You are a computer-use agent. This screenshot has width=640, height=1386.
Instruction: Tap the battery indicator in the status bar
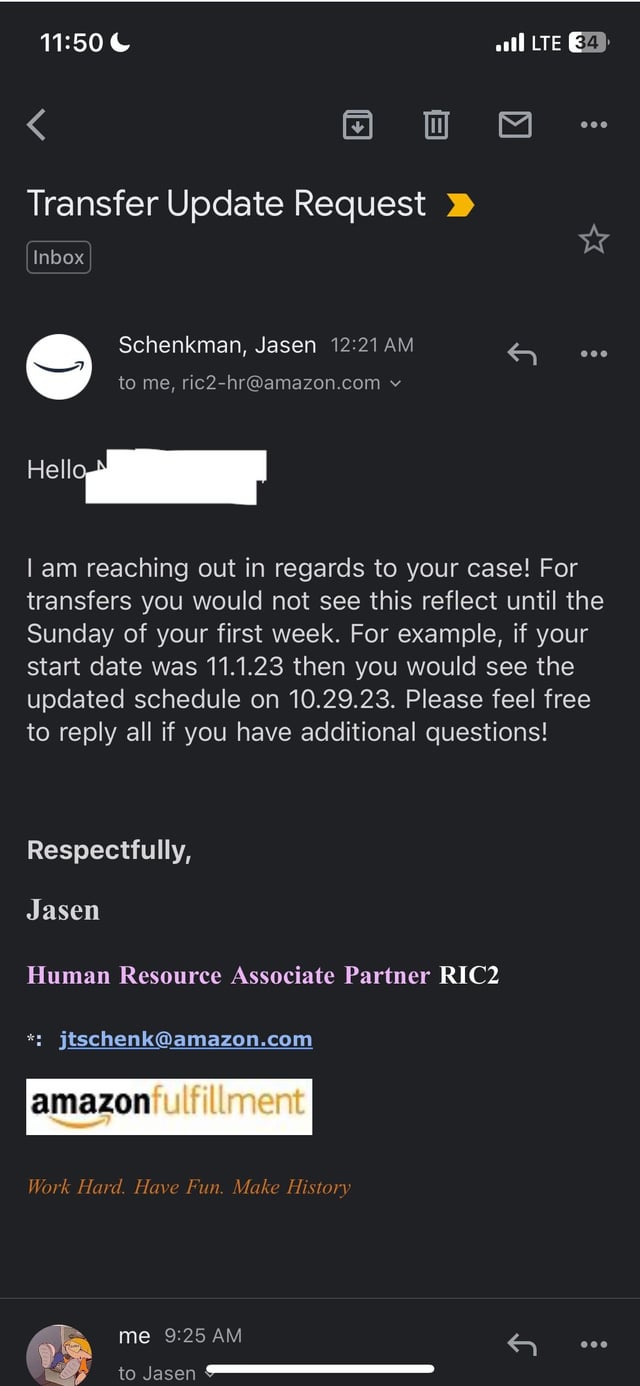(587, 42)
